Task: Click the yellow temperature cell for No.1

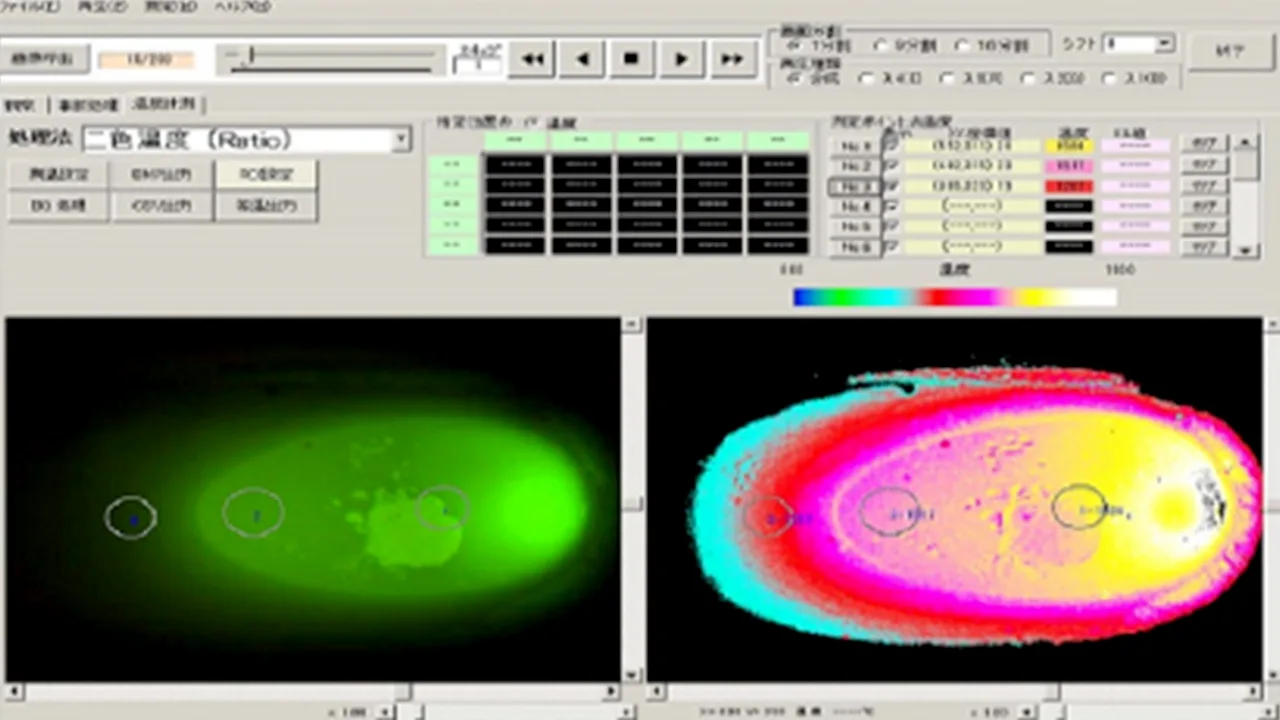Action: tap(1069, 146)
